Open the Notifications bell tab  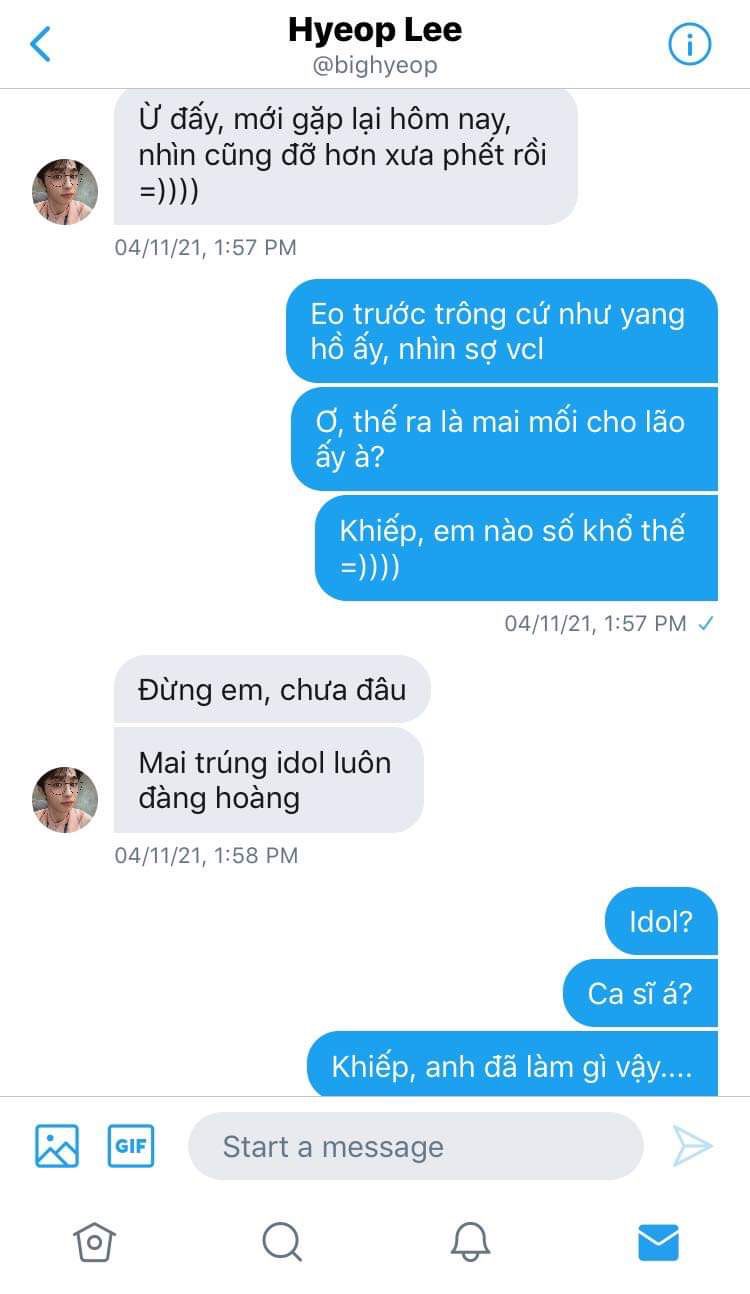pyautogui.click(x=470, y=1242)
